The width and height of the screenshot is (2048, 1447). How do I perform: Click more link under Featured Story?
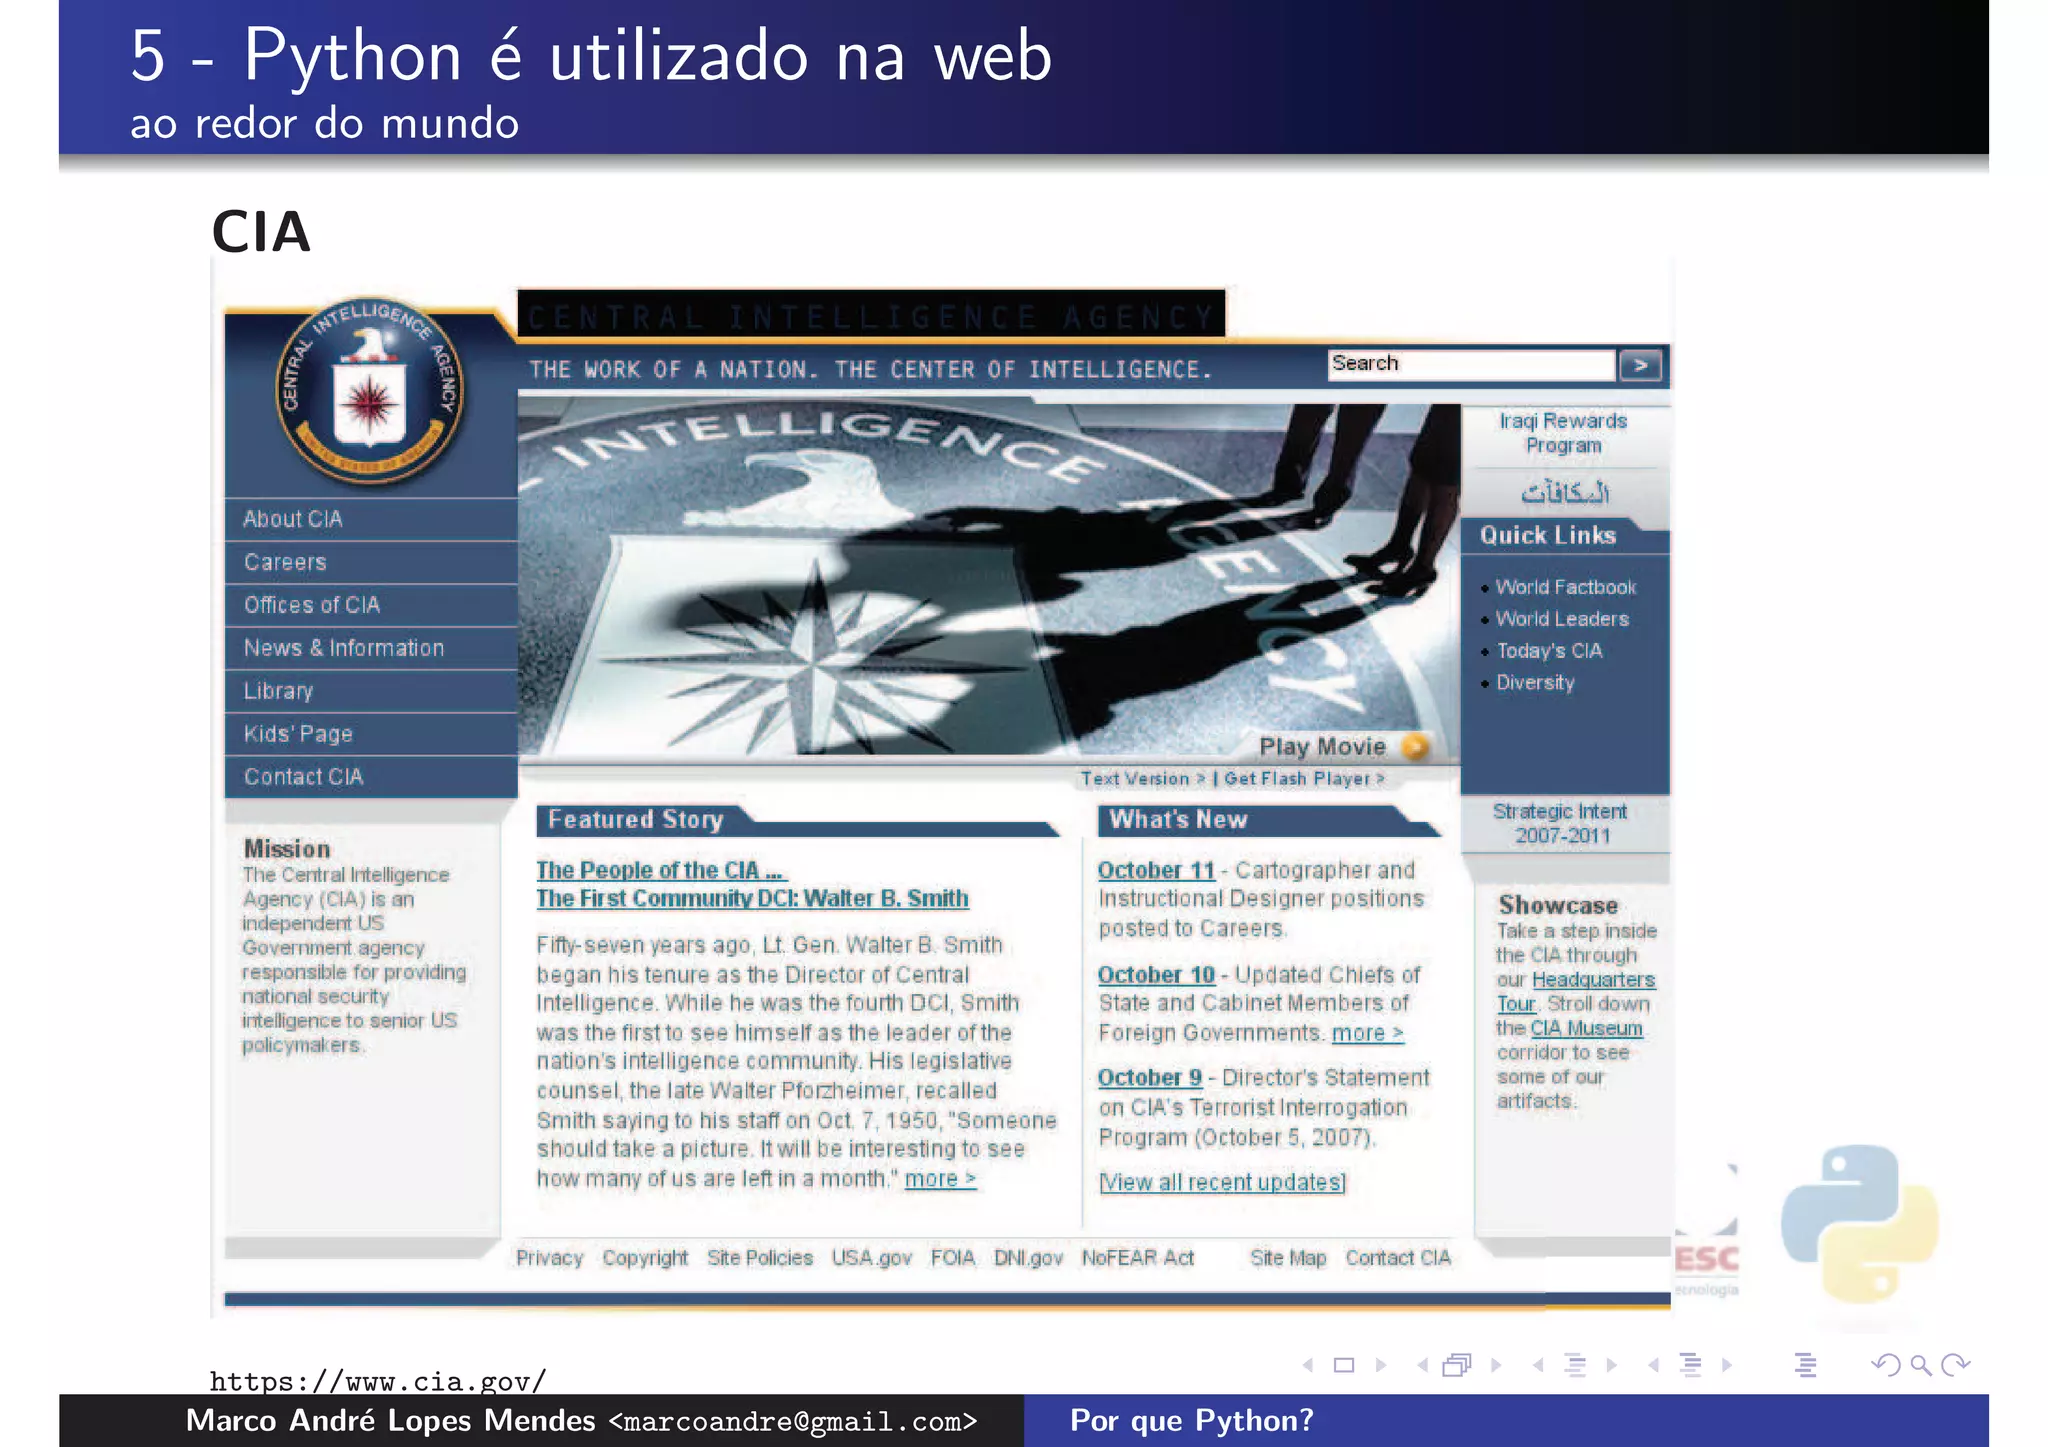click(940, 1179)
